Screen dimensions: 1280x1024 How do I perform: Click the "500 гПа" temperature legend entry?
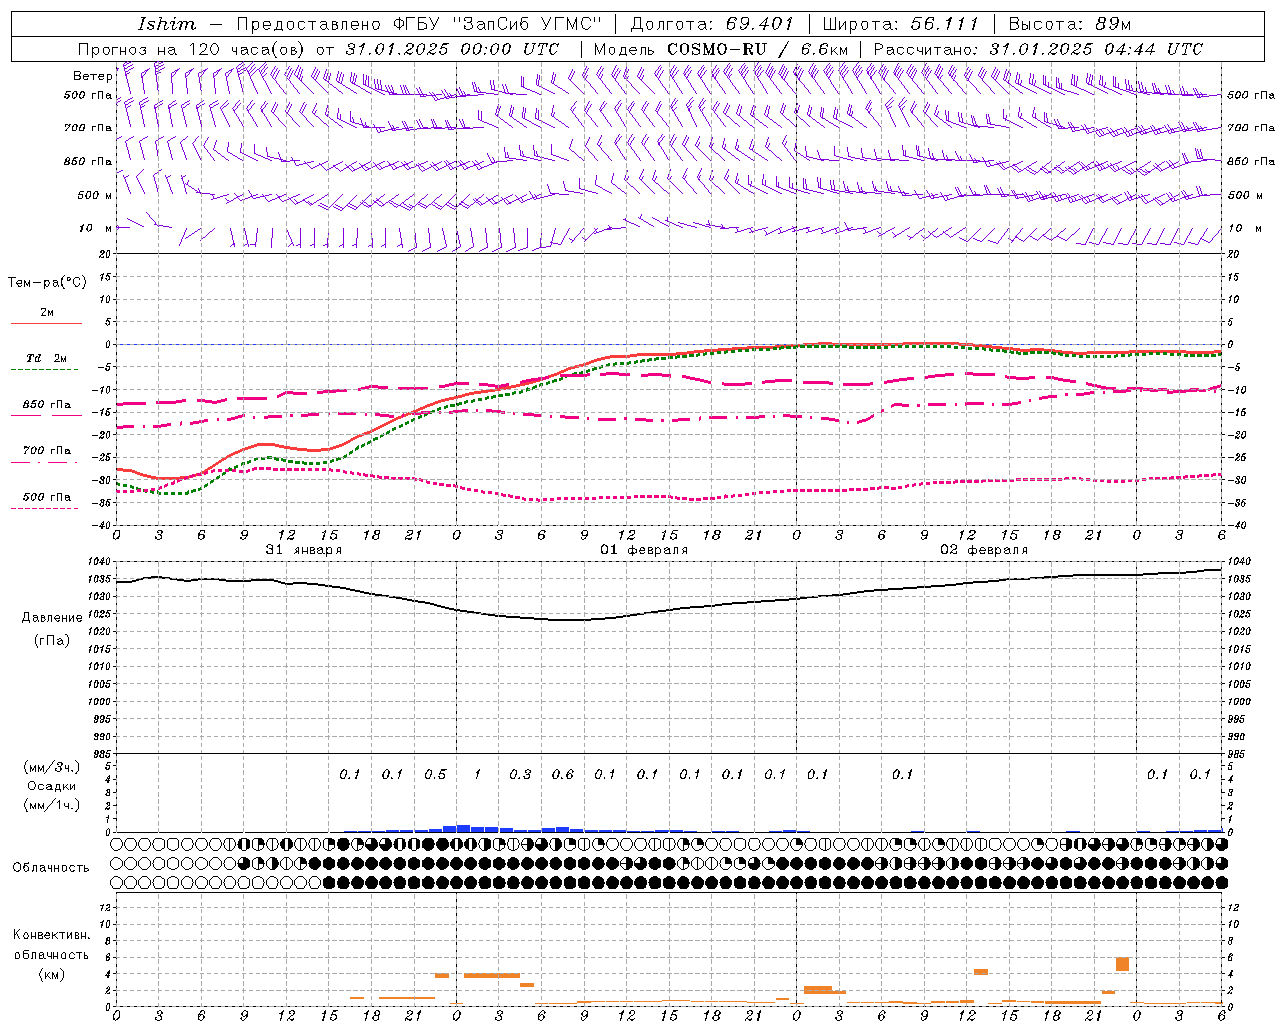coord(46,497)
